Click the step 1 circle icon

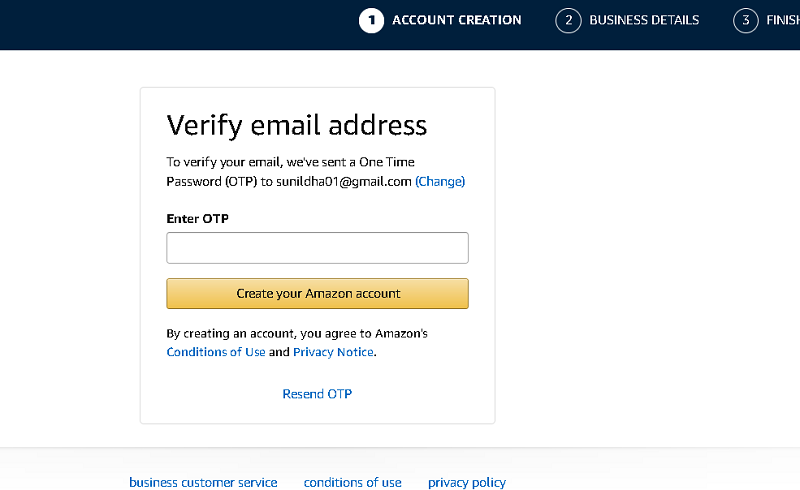pyautogui.click(x=371, y=20)
